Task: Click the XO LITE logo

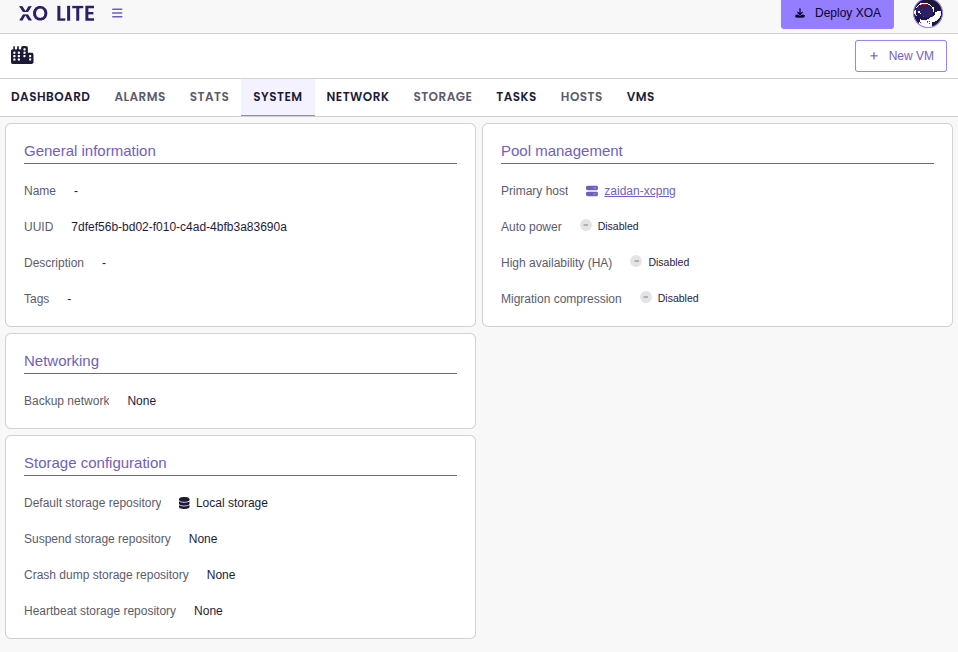Action: point(57,13)
